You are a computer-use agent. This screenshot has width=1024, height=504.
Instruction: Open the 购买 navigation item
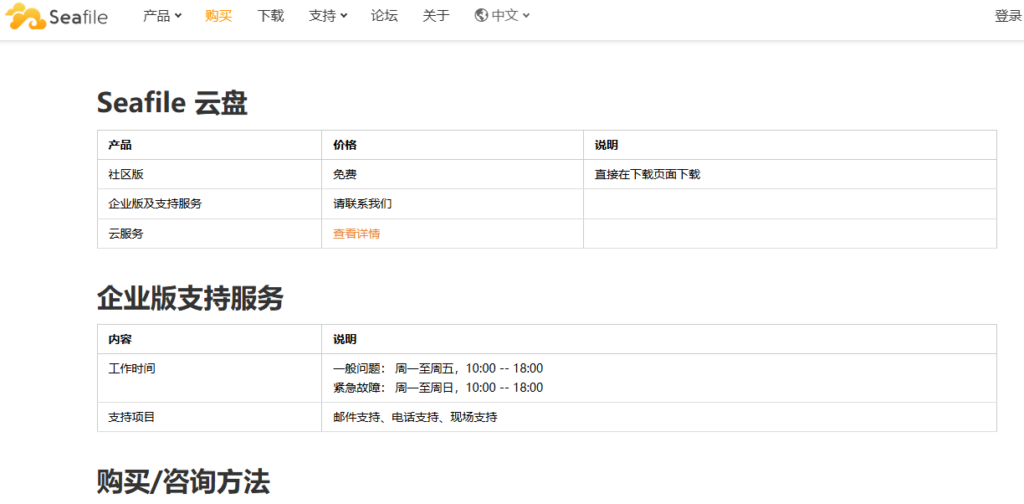218,16
